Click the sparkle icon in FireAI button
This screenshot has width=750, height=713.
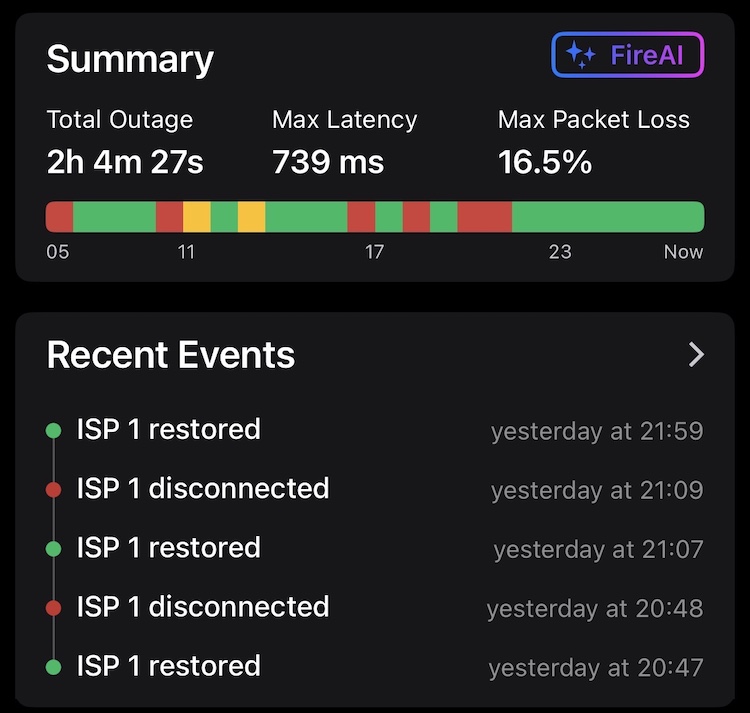pyautogui.click(x=581, y=55)
